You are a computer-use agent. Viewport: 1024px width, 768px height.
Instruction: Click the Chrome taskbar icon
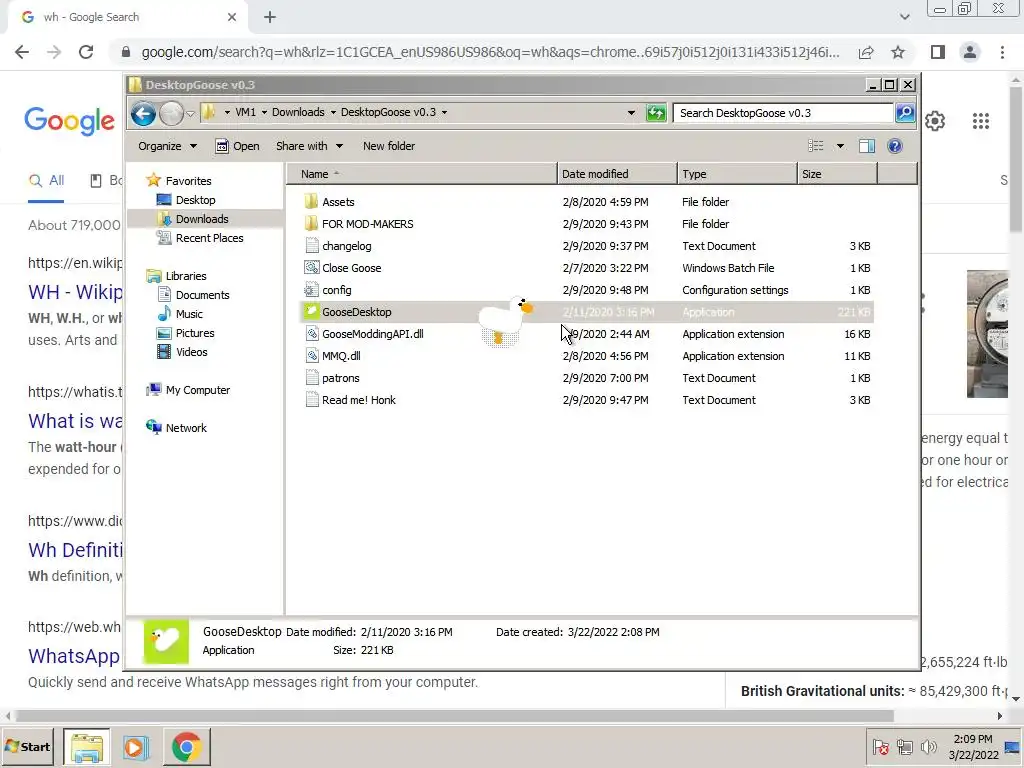click(187, 747)
